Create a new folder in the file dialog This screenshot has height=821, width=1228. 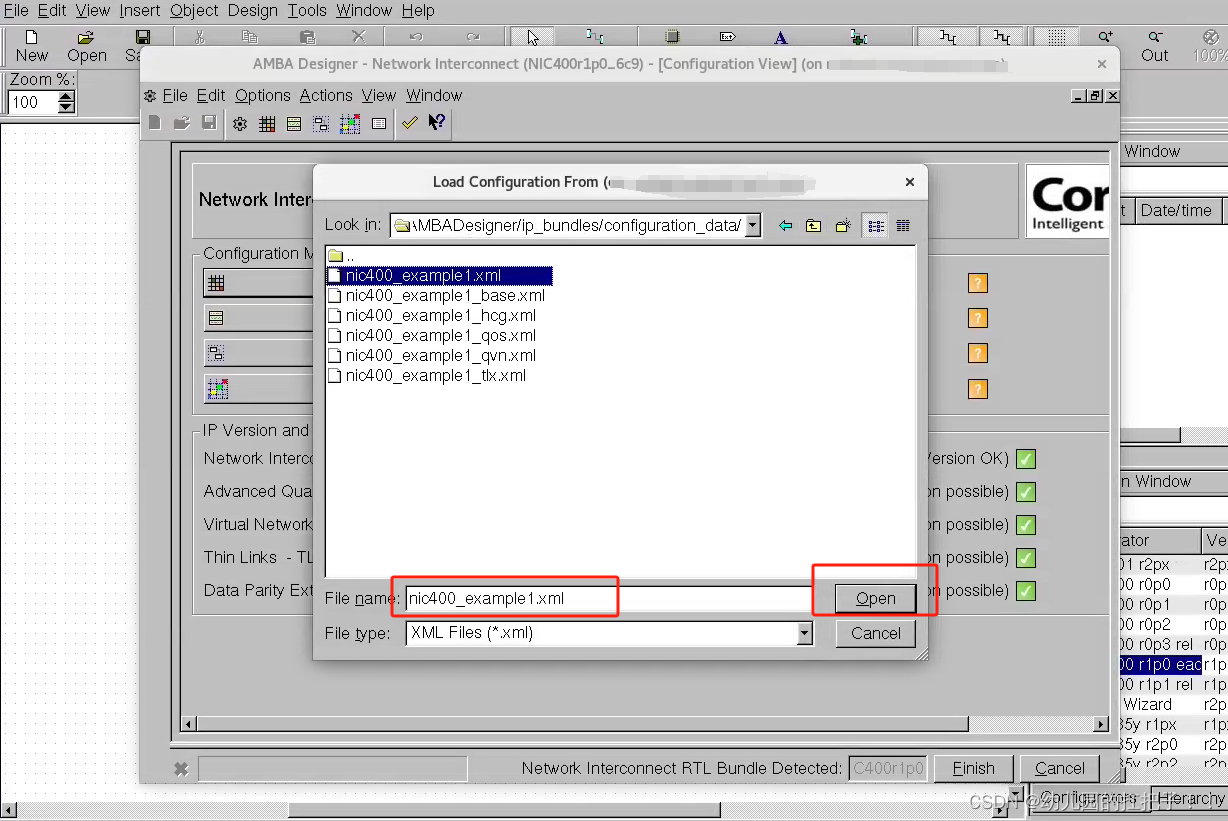tap(842, 225)
